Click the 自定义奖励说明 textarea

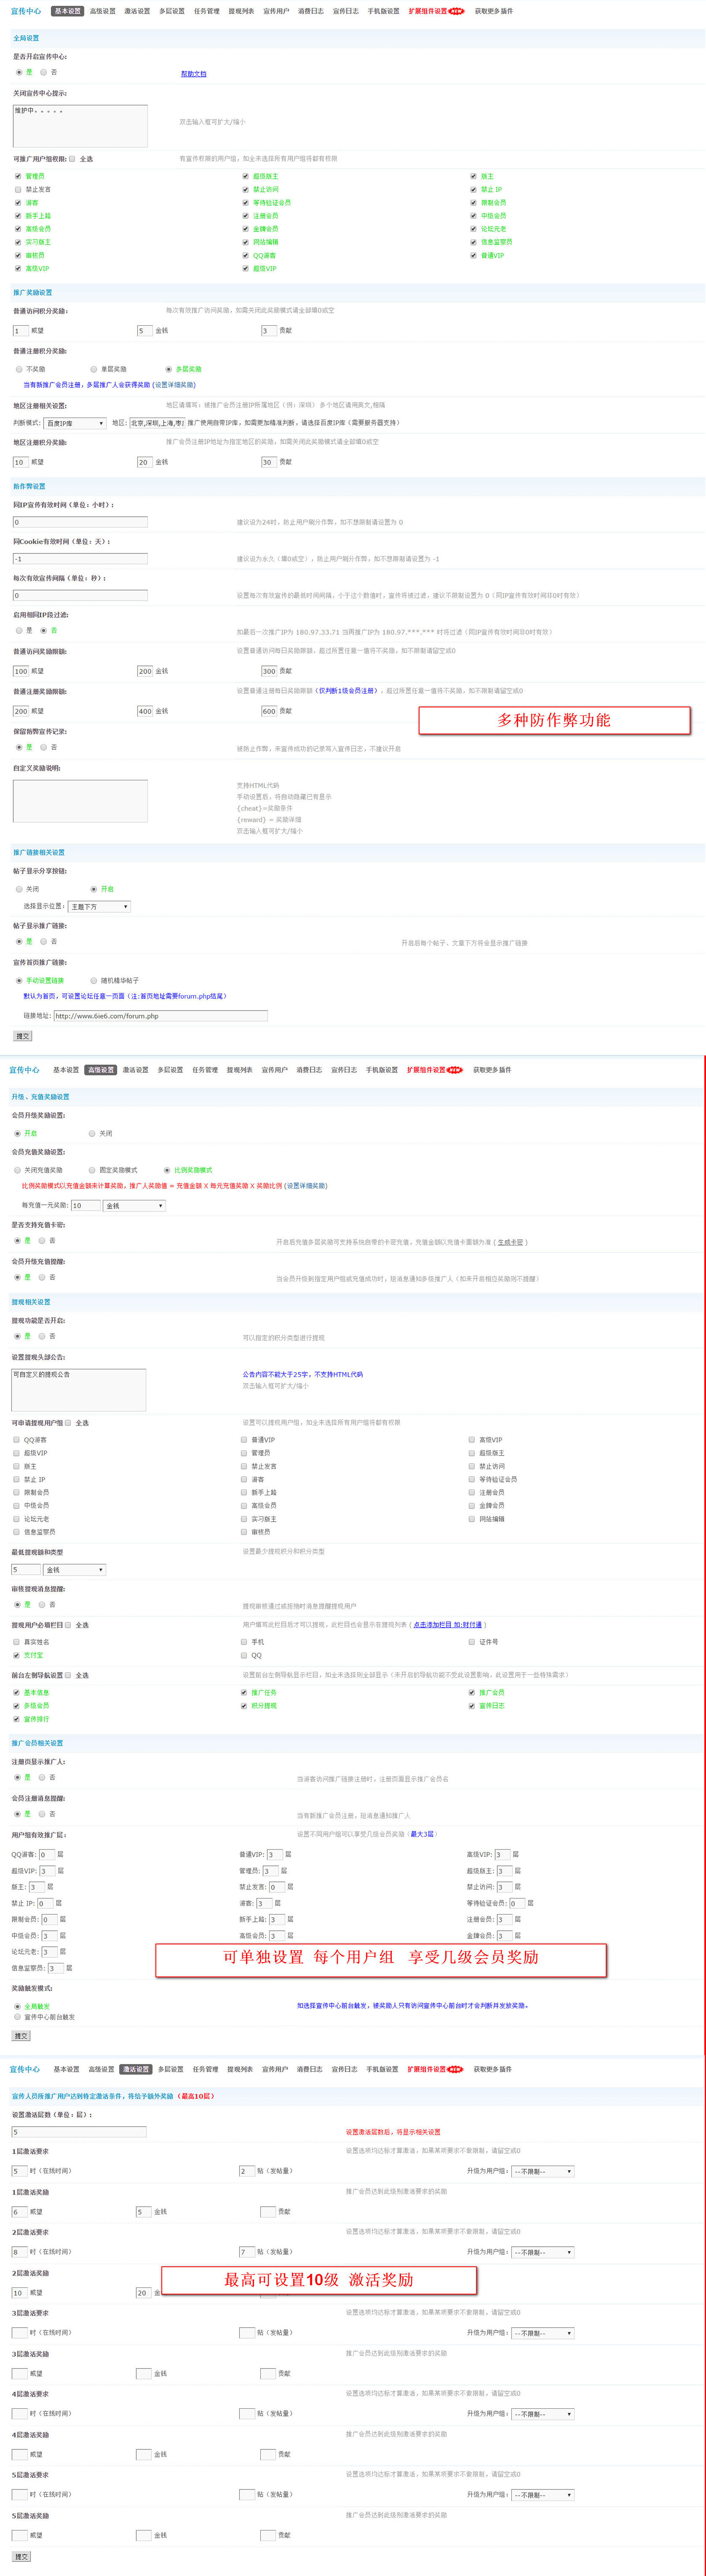[x=80, y=800]
